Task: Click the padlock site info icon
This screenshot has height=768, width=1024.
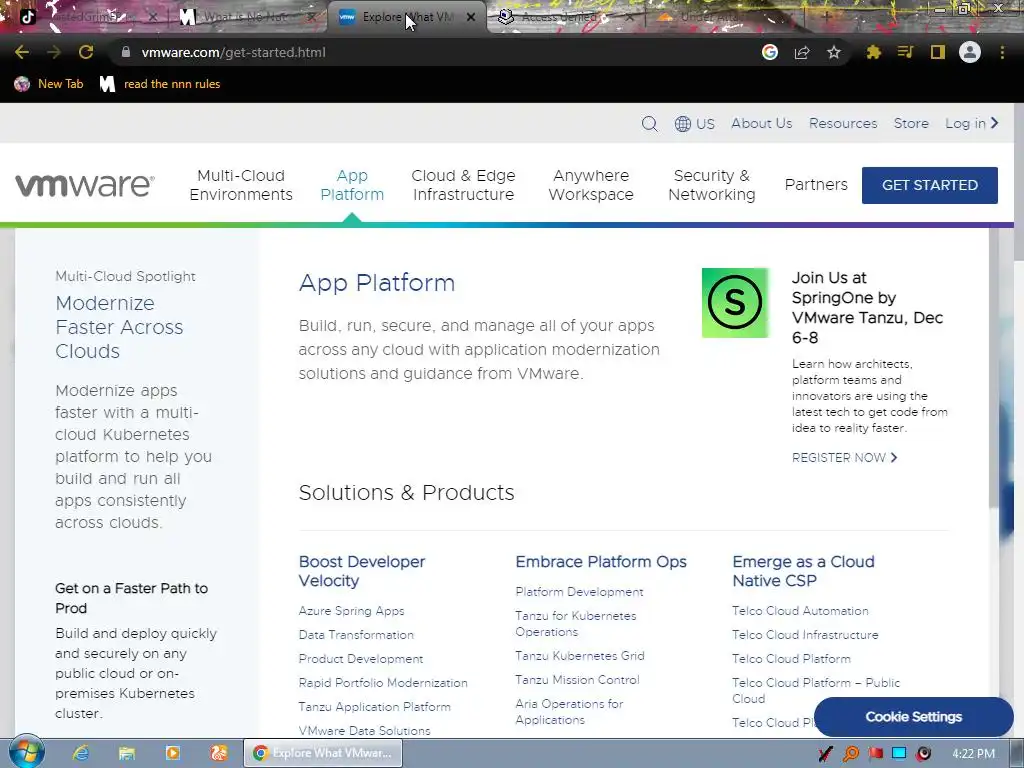Action: coord(125,52)
